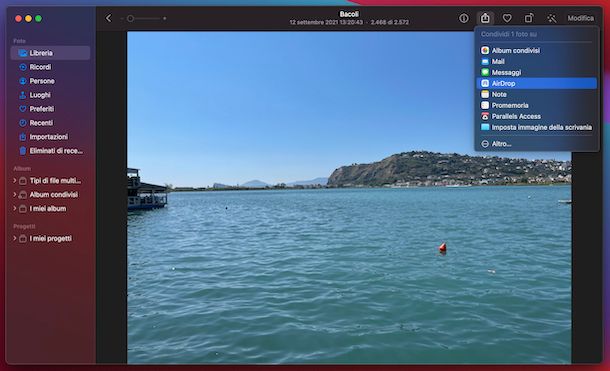Open Libreria in the sidebar
The image size is (610, 371).
coord(50,53)
